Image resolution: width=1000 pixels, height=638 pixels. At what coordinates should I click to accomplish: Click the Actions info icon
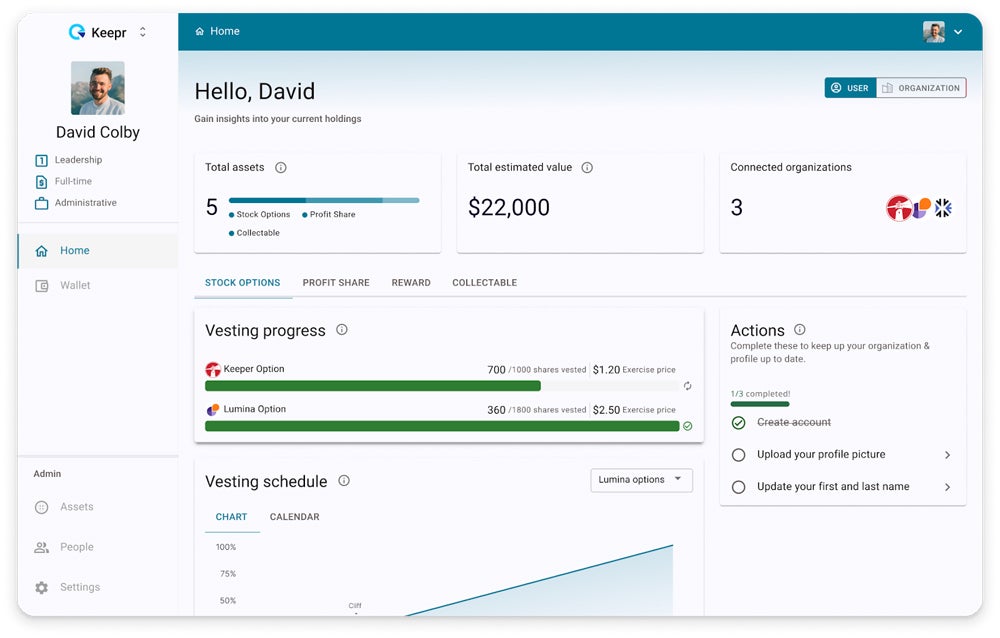coord(799,330)
